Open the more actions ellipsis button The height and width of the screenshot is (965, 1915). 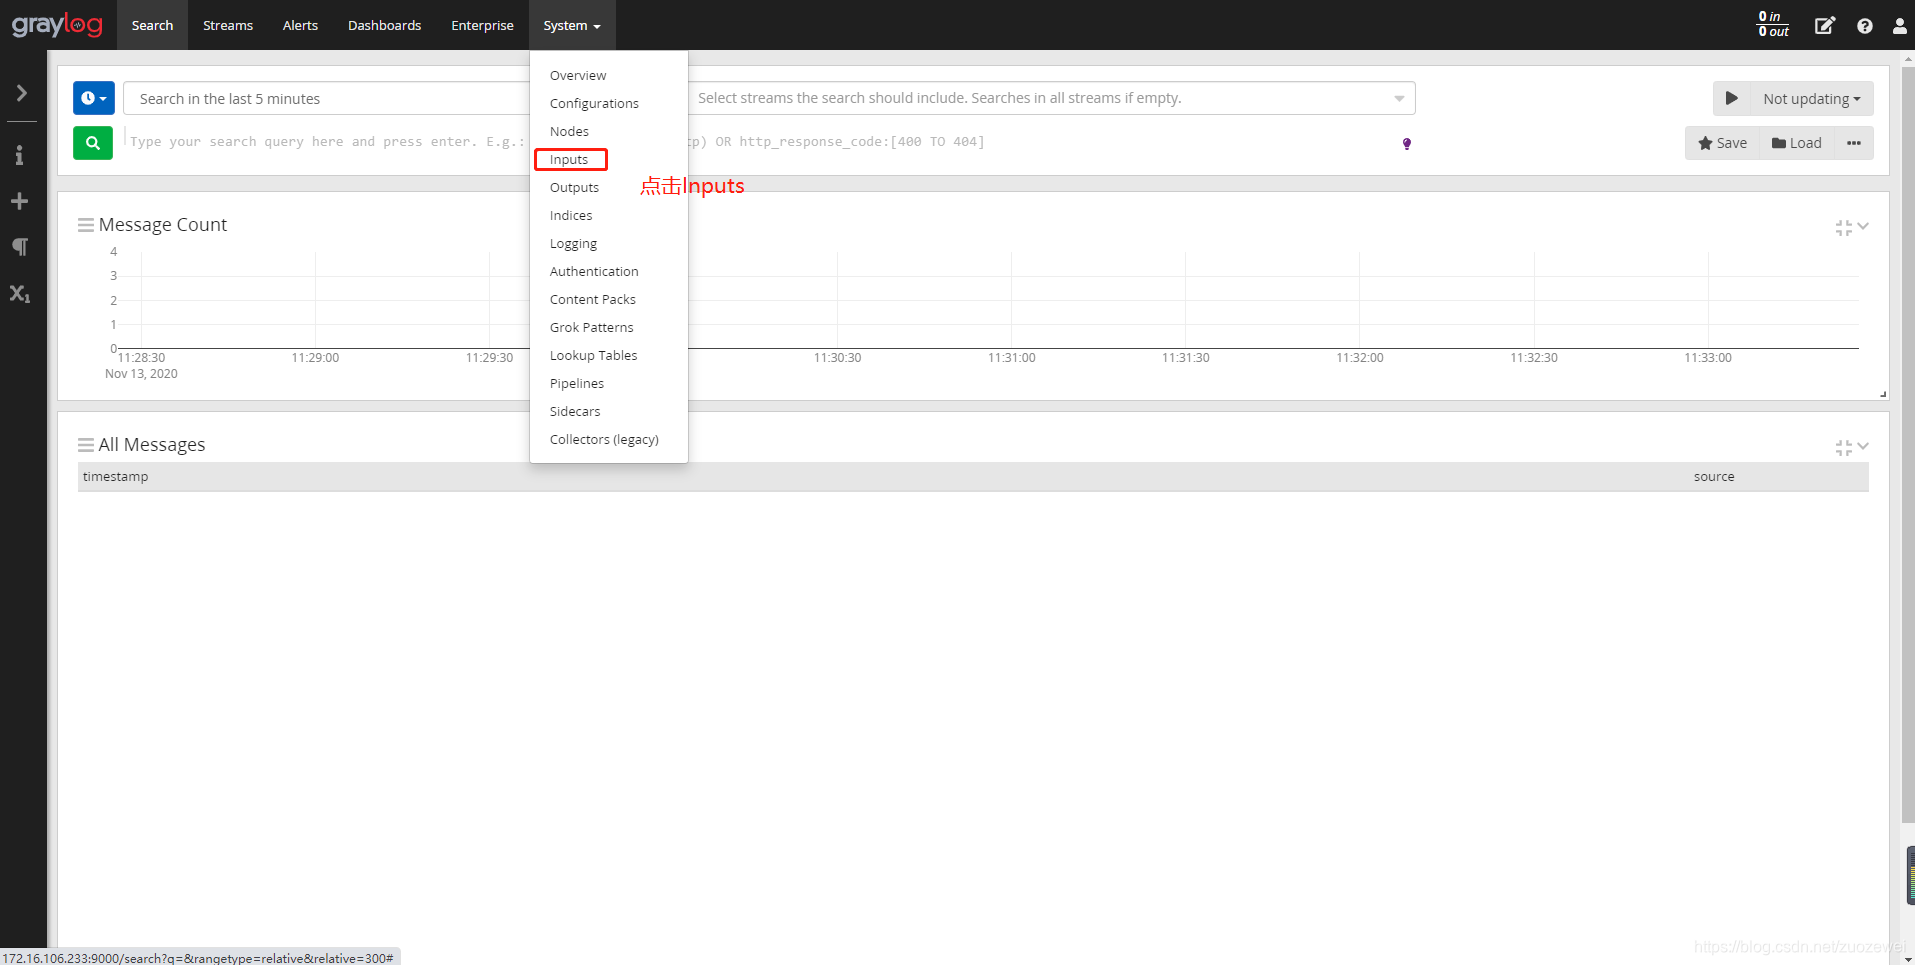click(x=1854, y=143)
